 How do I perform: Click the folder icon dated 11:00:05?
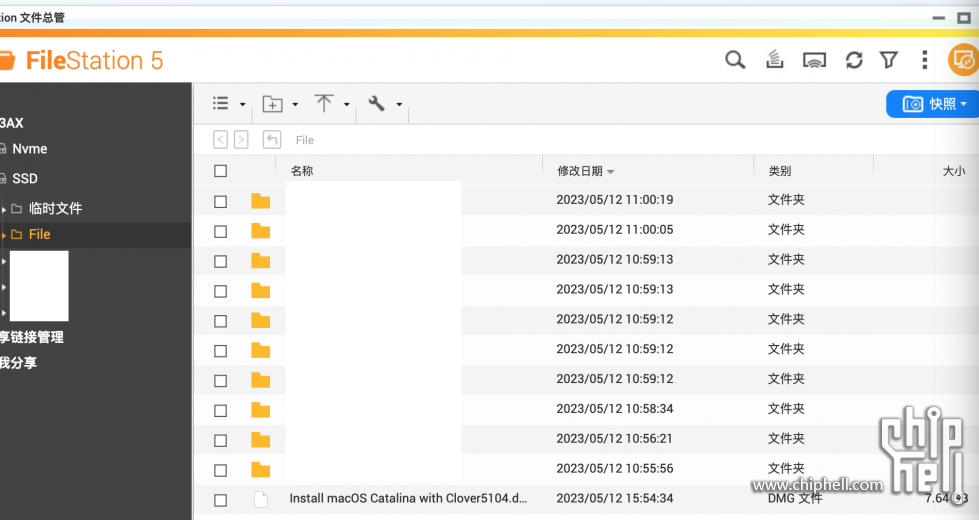[260, 230]
